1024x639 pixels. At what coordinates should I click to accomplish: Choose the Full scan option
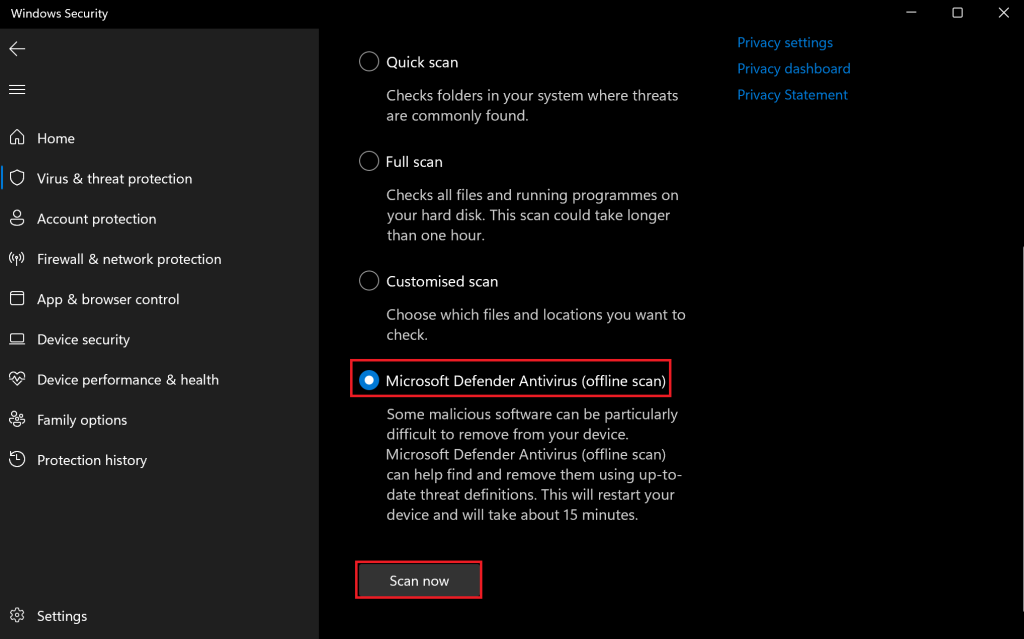coord(368,161)
